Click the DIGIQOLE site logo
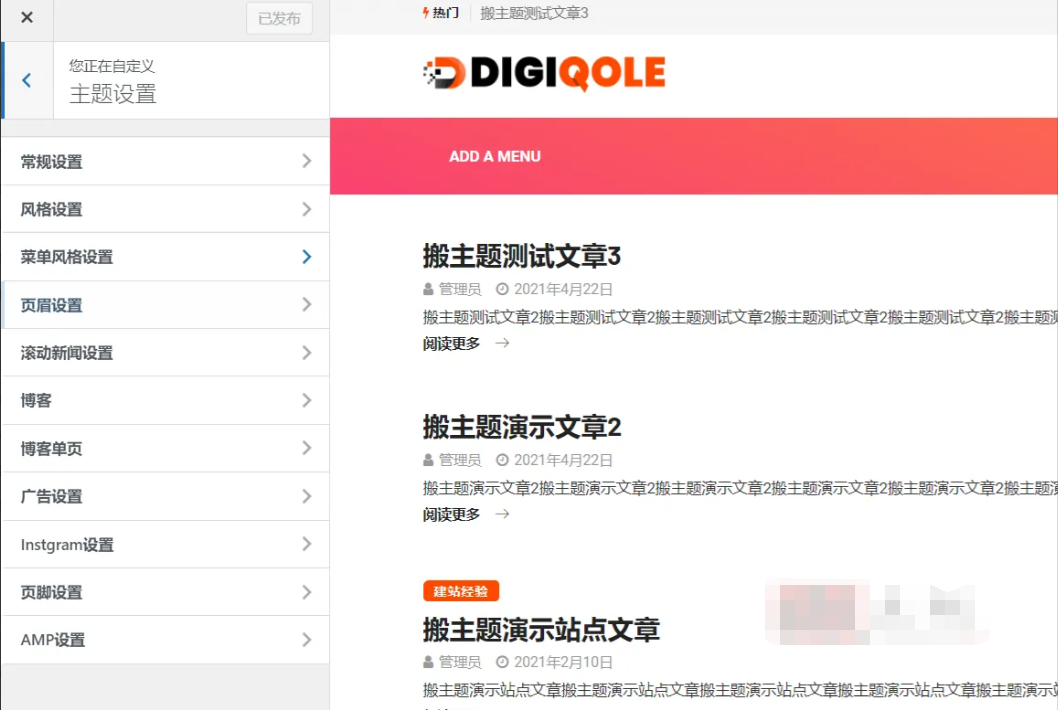The width and height of the screenshot is (1058, 710). coord(544,73)
